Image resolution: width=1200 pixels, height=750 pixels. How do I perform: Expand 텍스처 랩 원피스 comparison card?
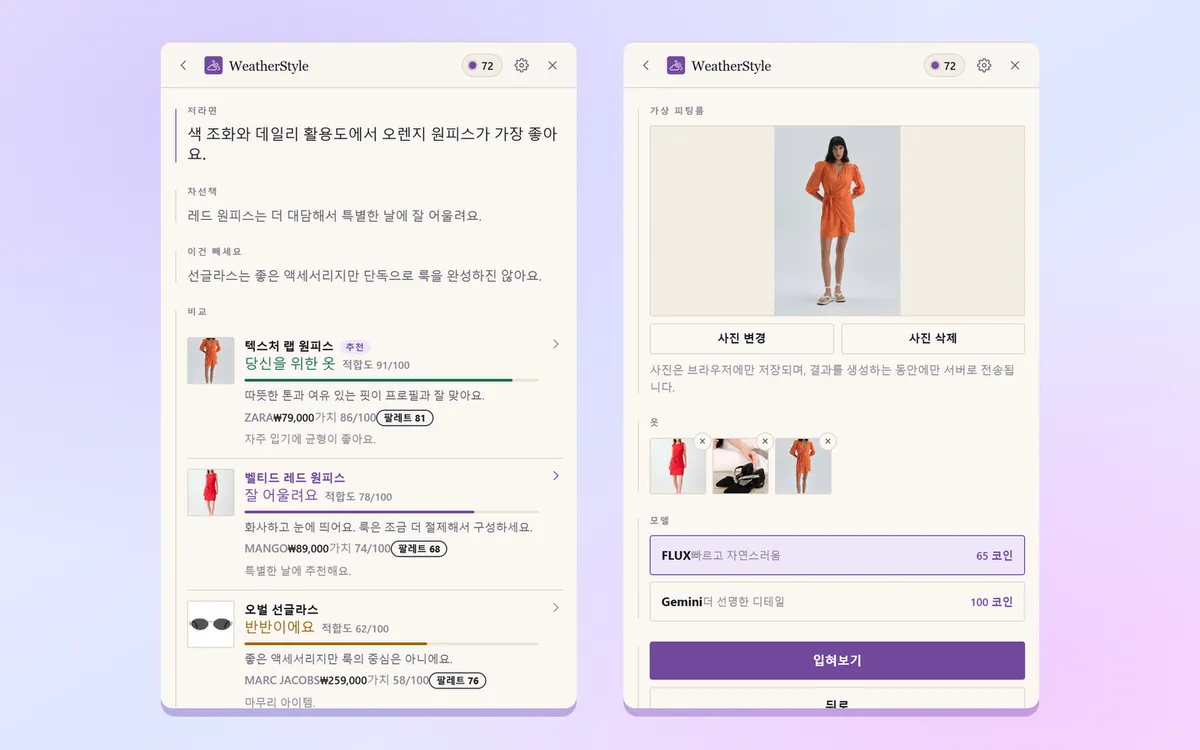click(556, 344)
